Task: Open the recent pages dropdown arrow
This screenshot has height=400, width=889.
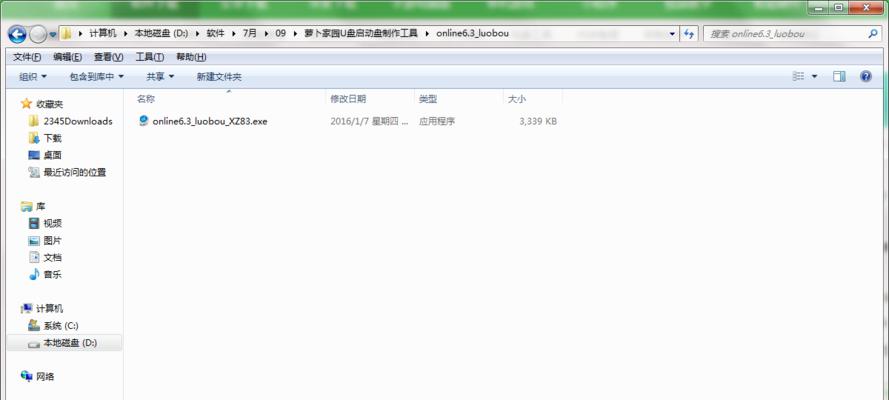Action: click(53, 35)
